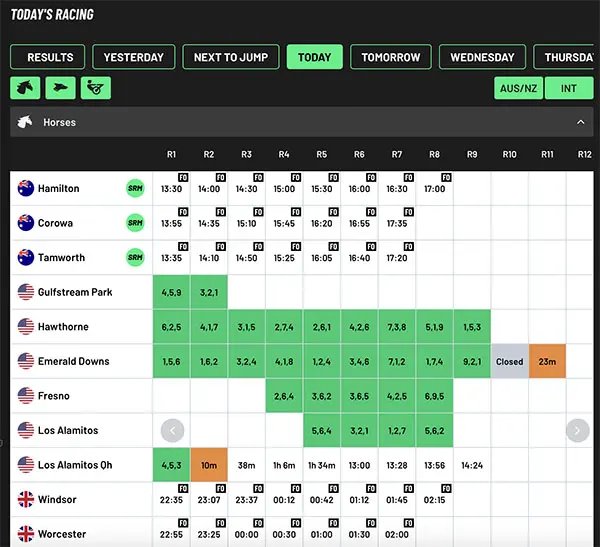Click the SRM badge next to Tamworth
The width and height of the screenshot is (600, 547).
pyautogui.click(x=135, y=257)
